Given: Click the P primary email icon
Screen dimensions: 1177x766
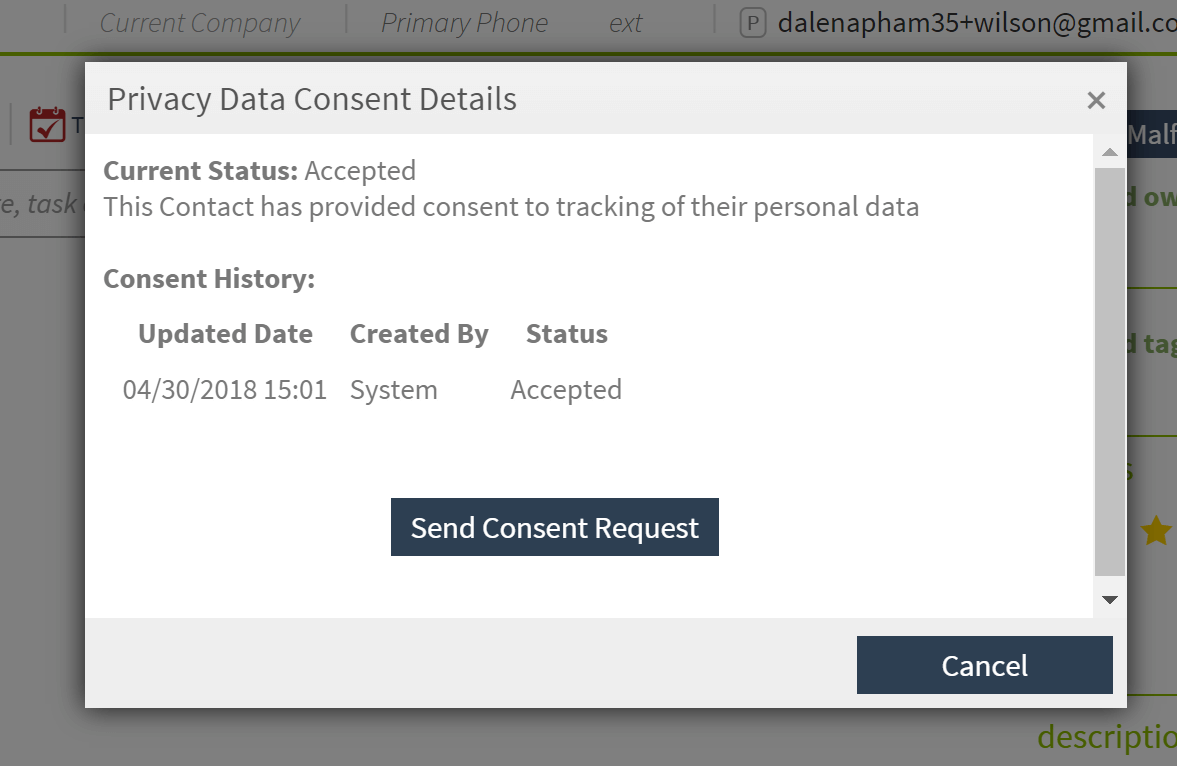Looking at the screenshot, I should [753, 23].
